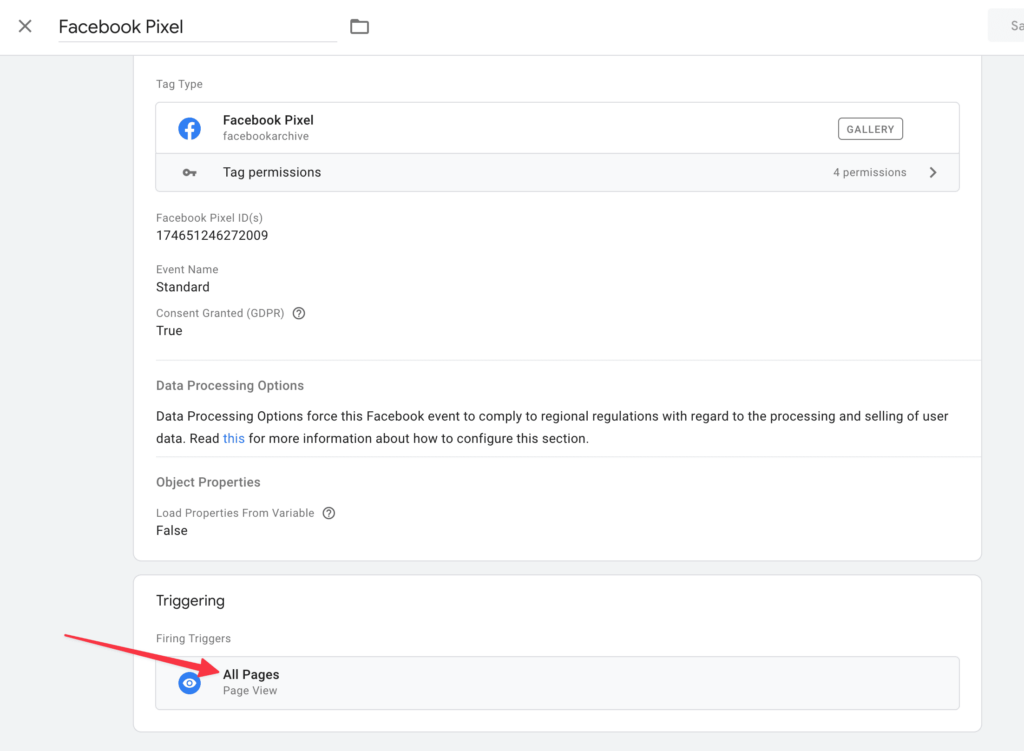Open the Tag permissions row
This screenshot has width=1024, height=751.
point(557,172)
